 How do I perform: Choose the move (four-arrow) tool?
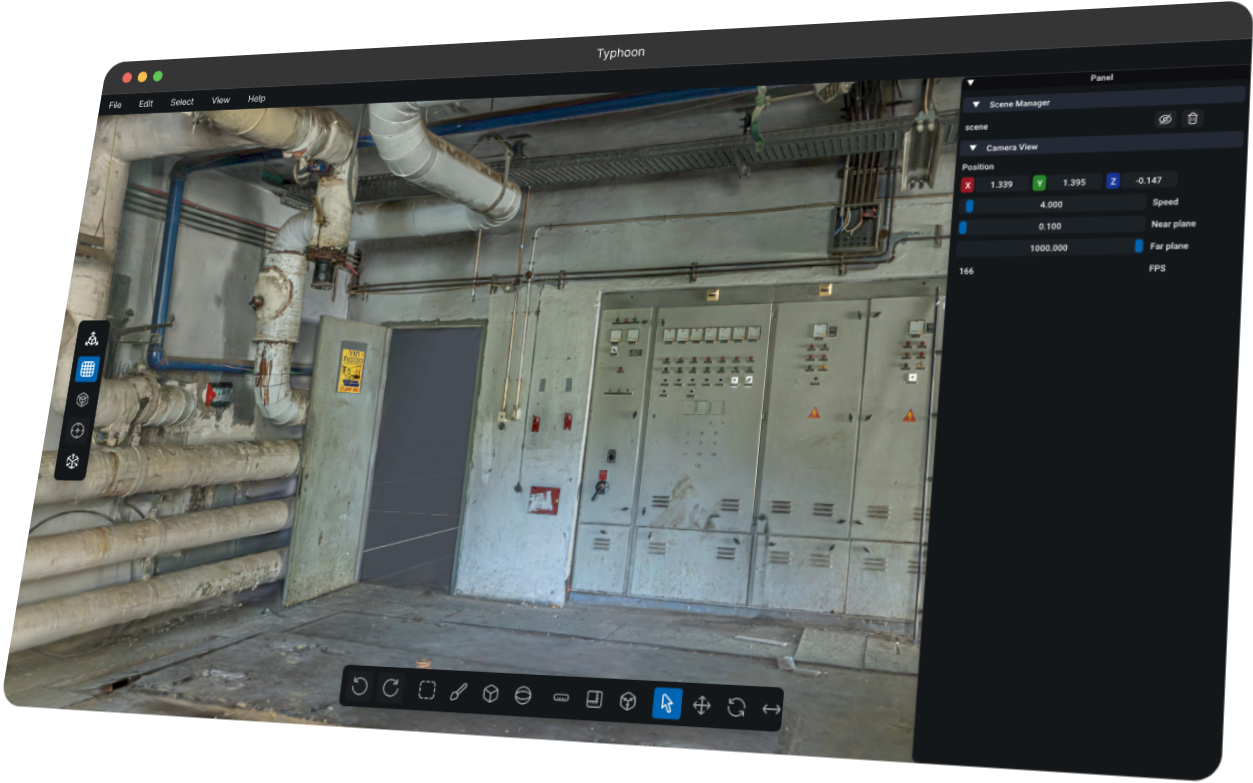702,706
